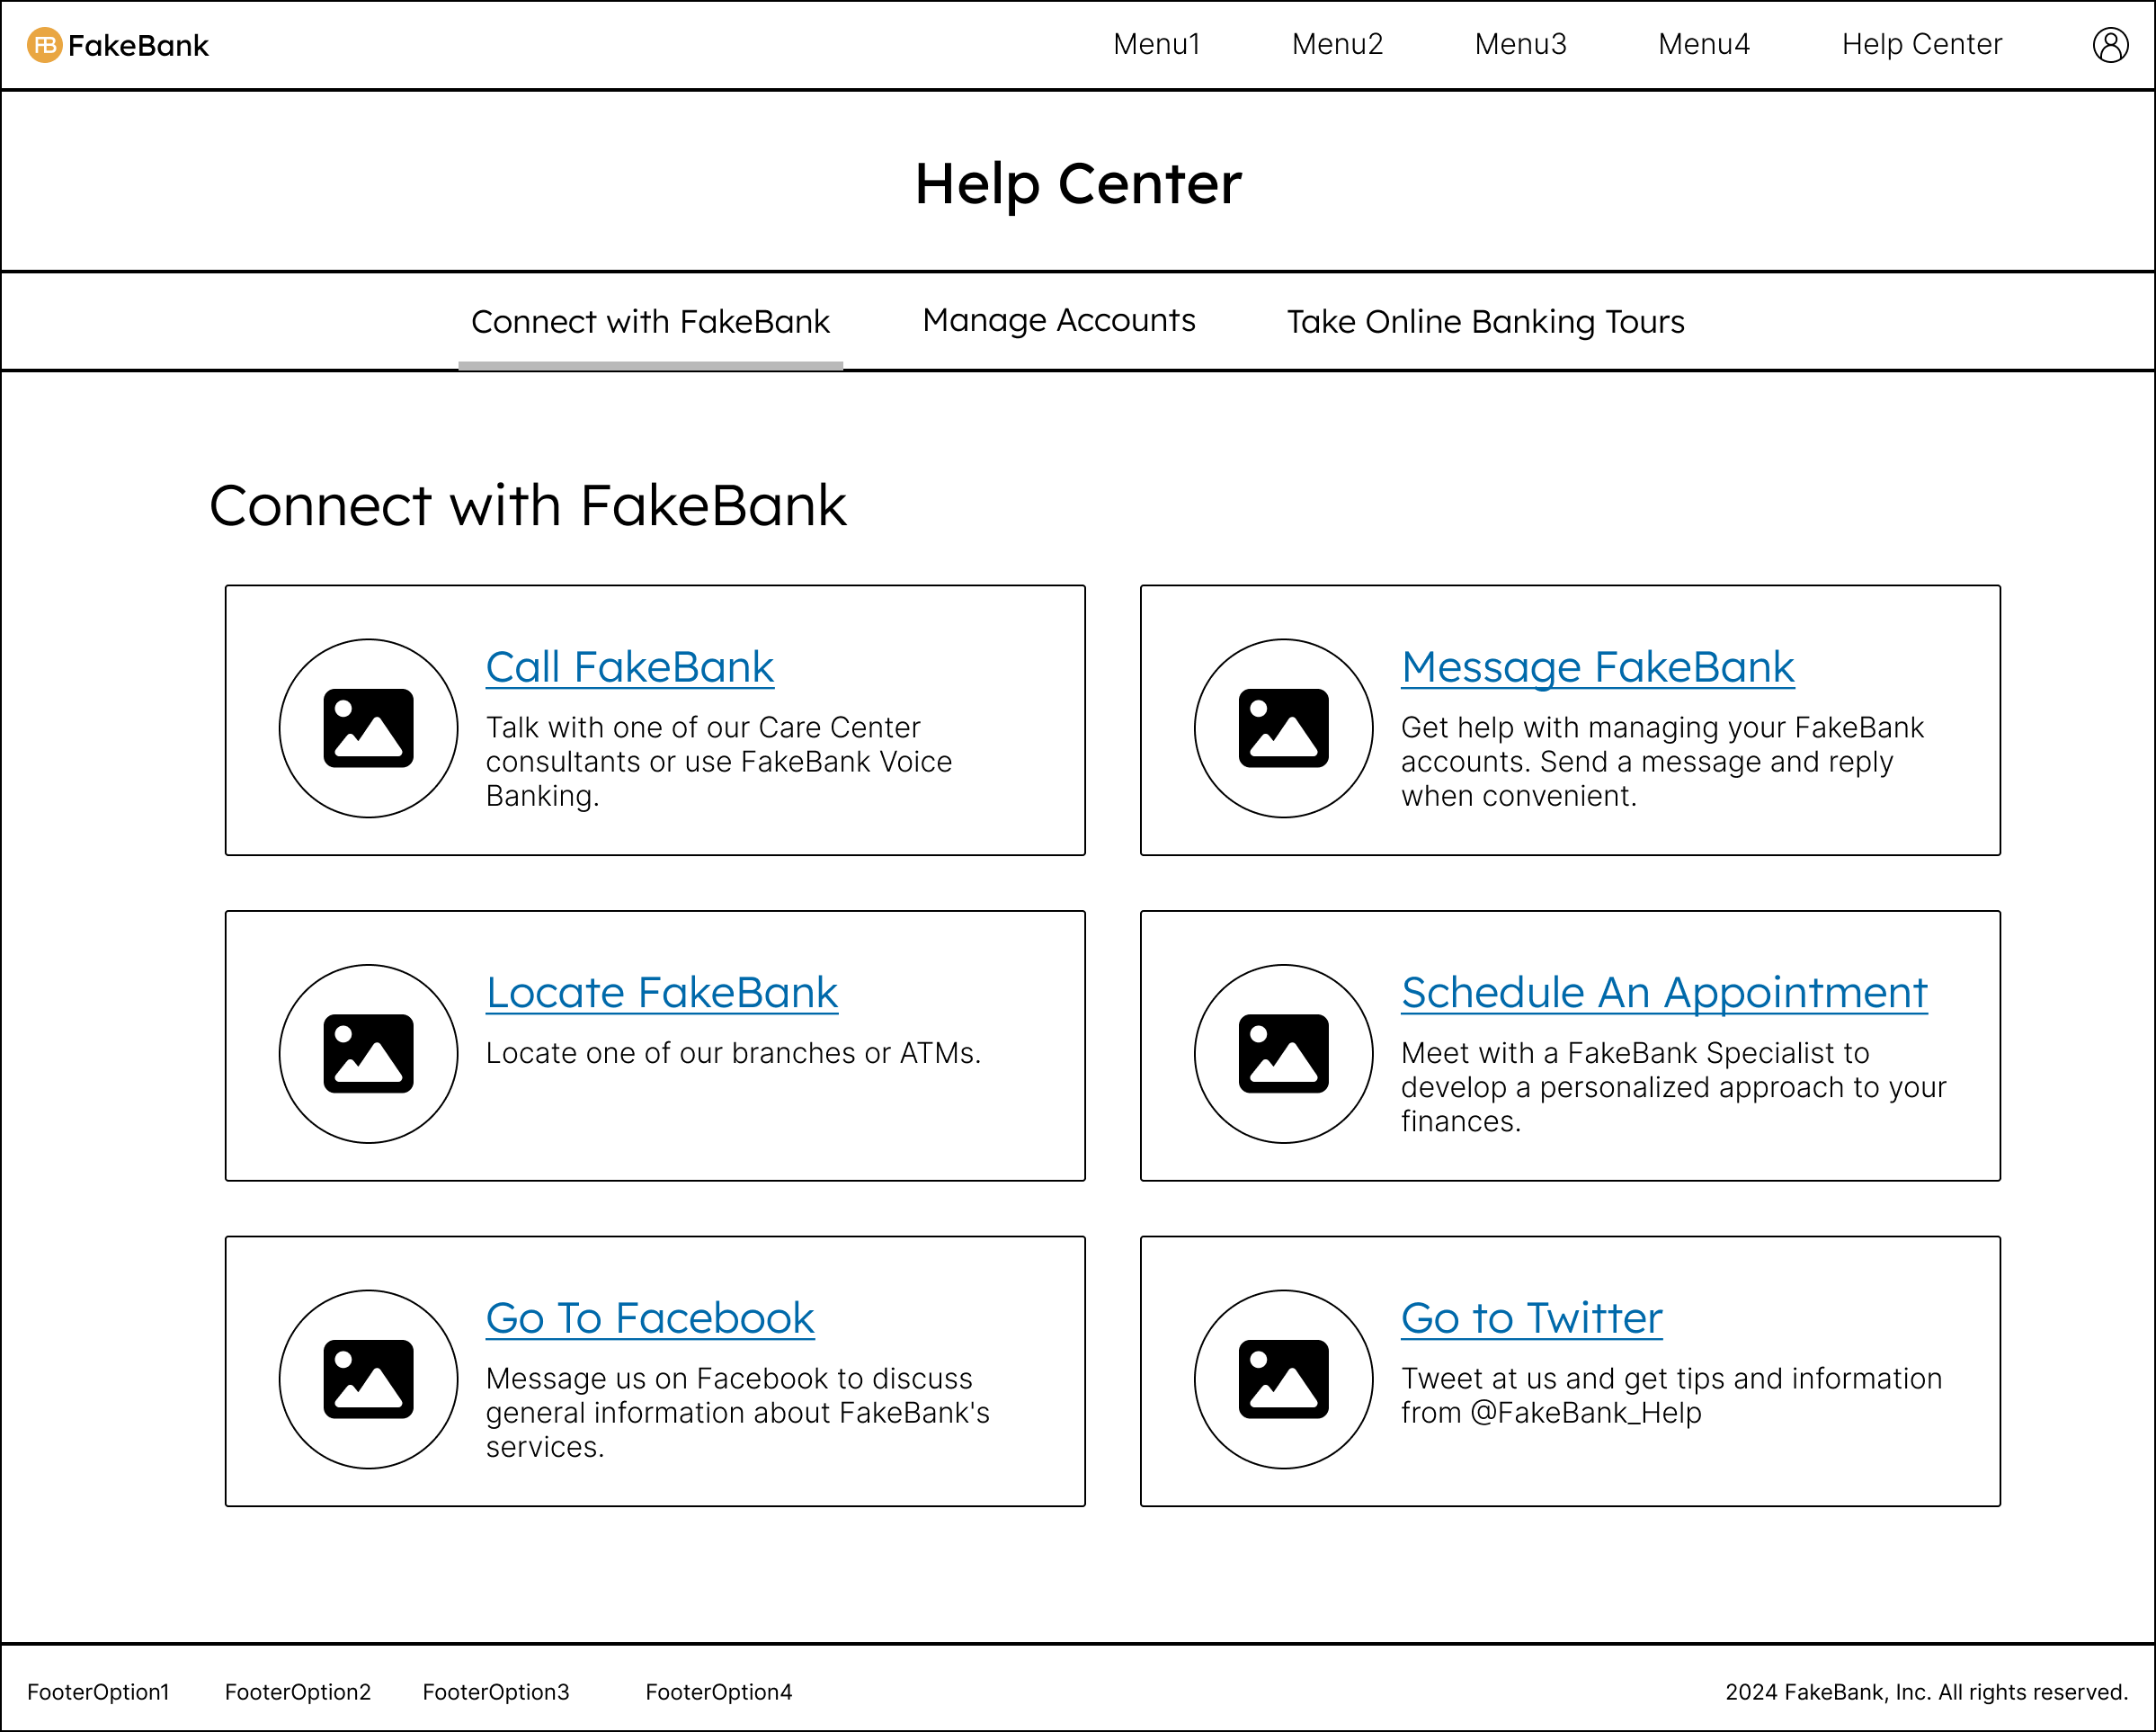
Task: Click the Call FakeBank image icon
Action: [x=368, y=728]
